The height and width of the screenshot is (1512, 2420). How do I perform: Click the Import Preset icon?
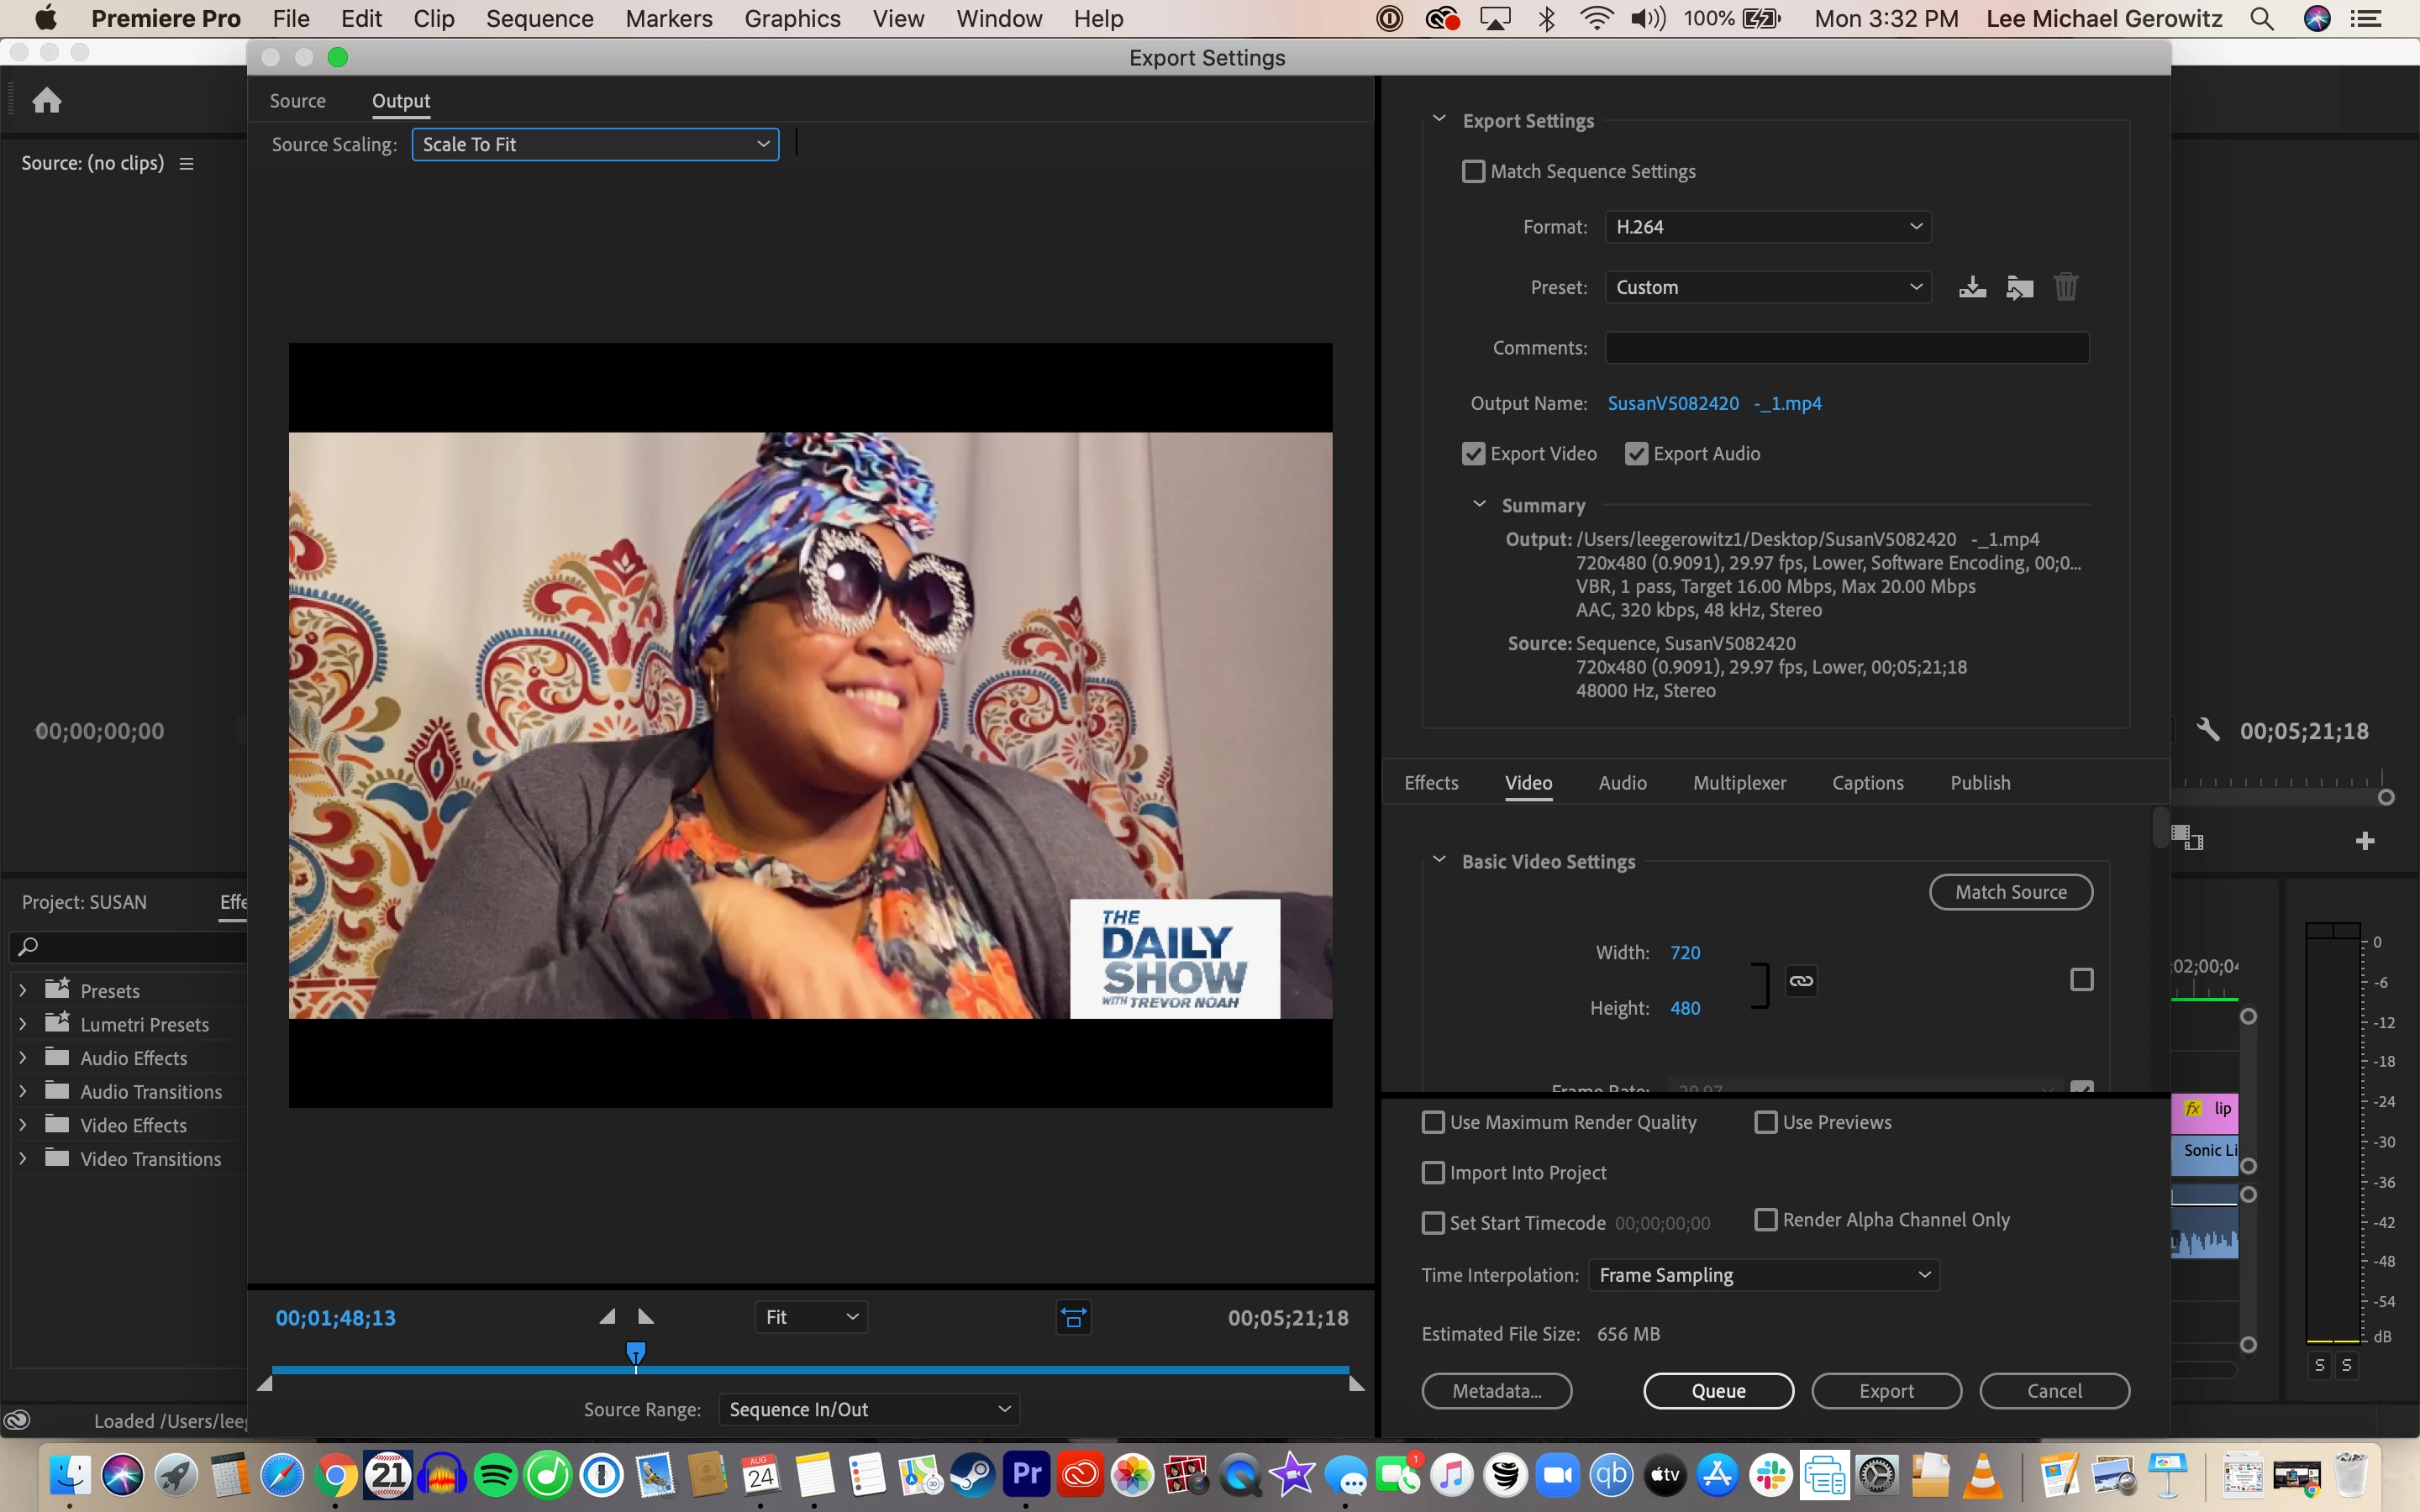coord(2019,287)
